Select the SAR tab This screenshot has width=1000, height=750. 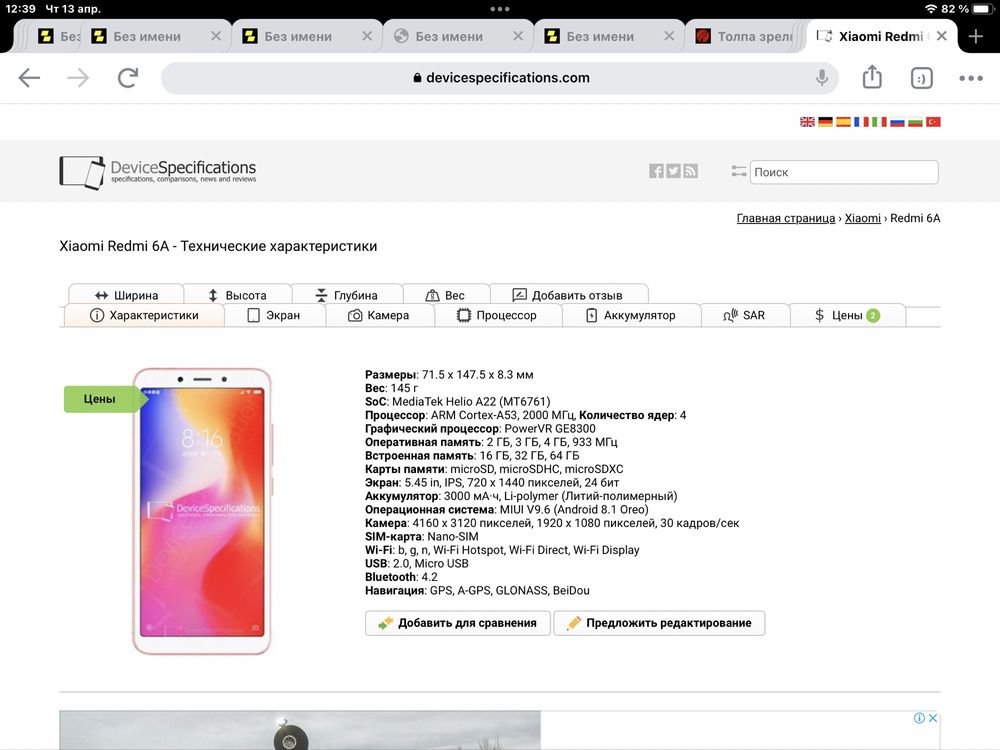pyautogui.click(x=745, y=315)
